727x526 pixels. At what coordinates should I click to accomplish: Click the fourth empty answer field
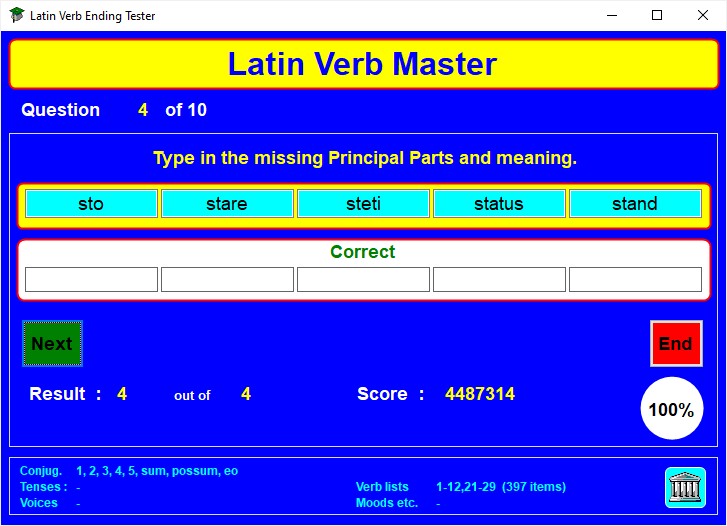click(499, 280)
